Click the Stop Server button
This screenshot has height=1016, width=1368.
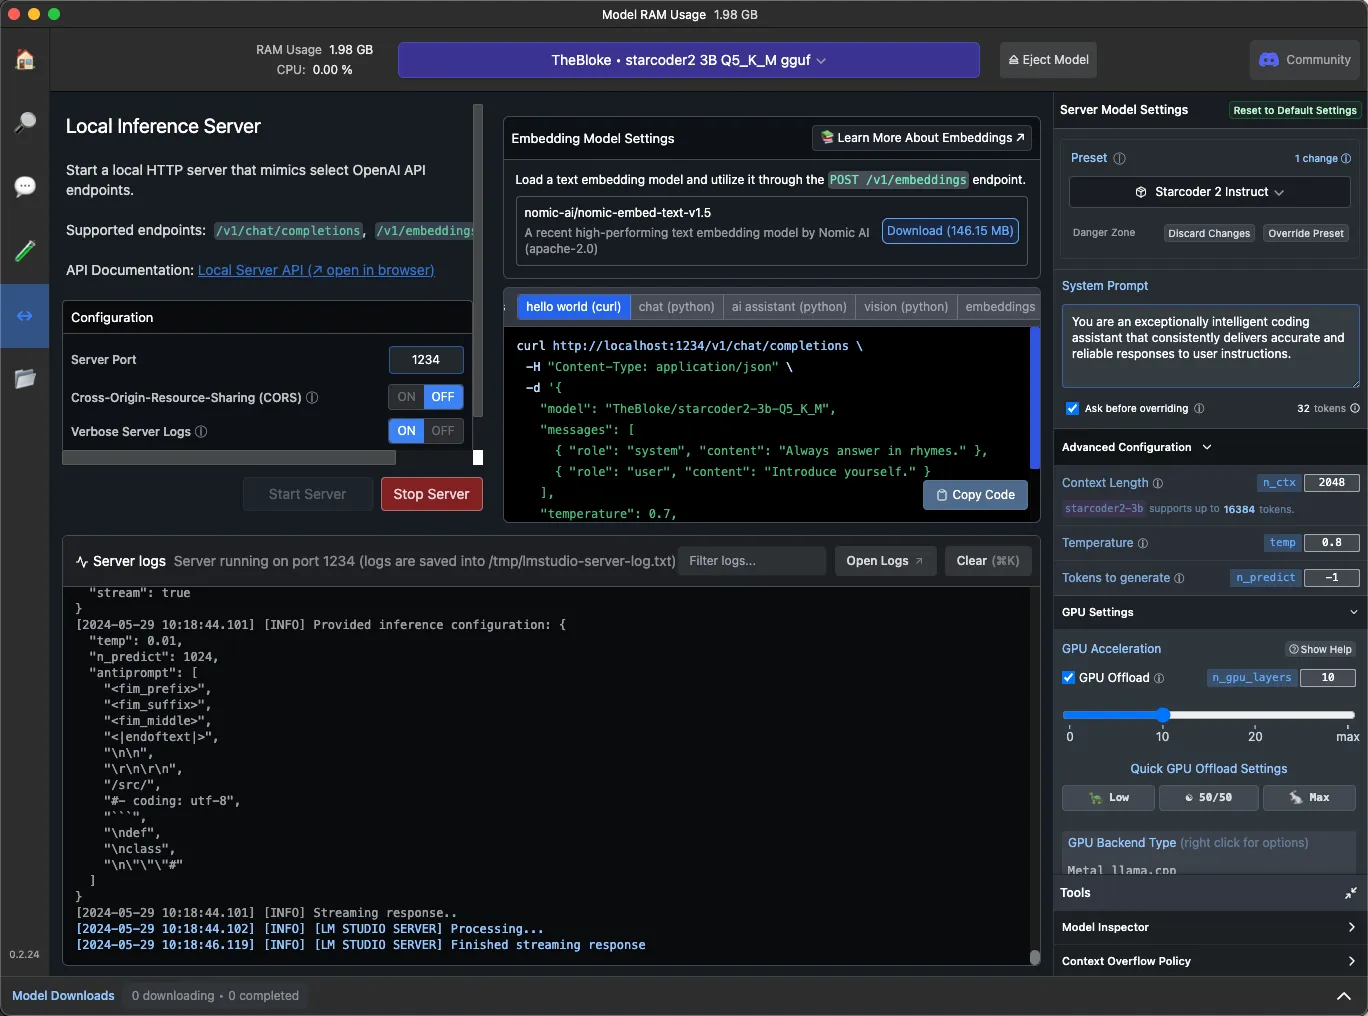(x=431, y=494)
